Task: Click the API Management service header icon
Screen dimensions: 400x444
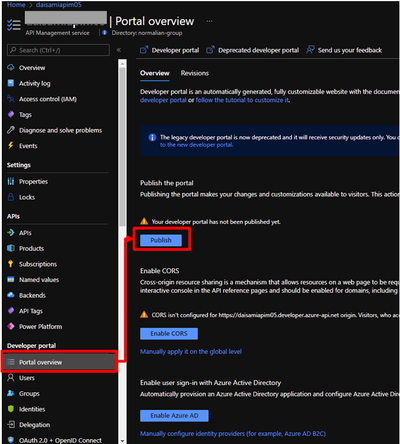Action: pyautogui.click(x=14, y=25)
